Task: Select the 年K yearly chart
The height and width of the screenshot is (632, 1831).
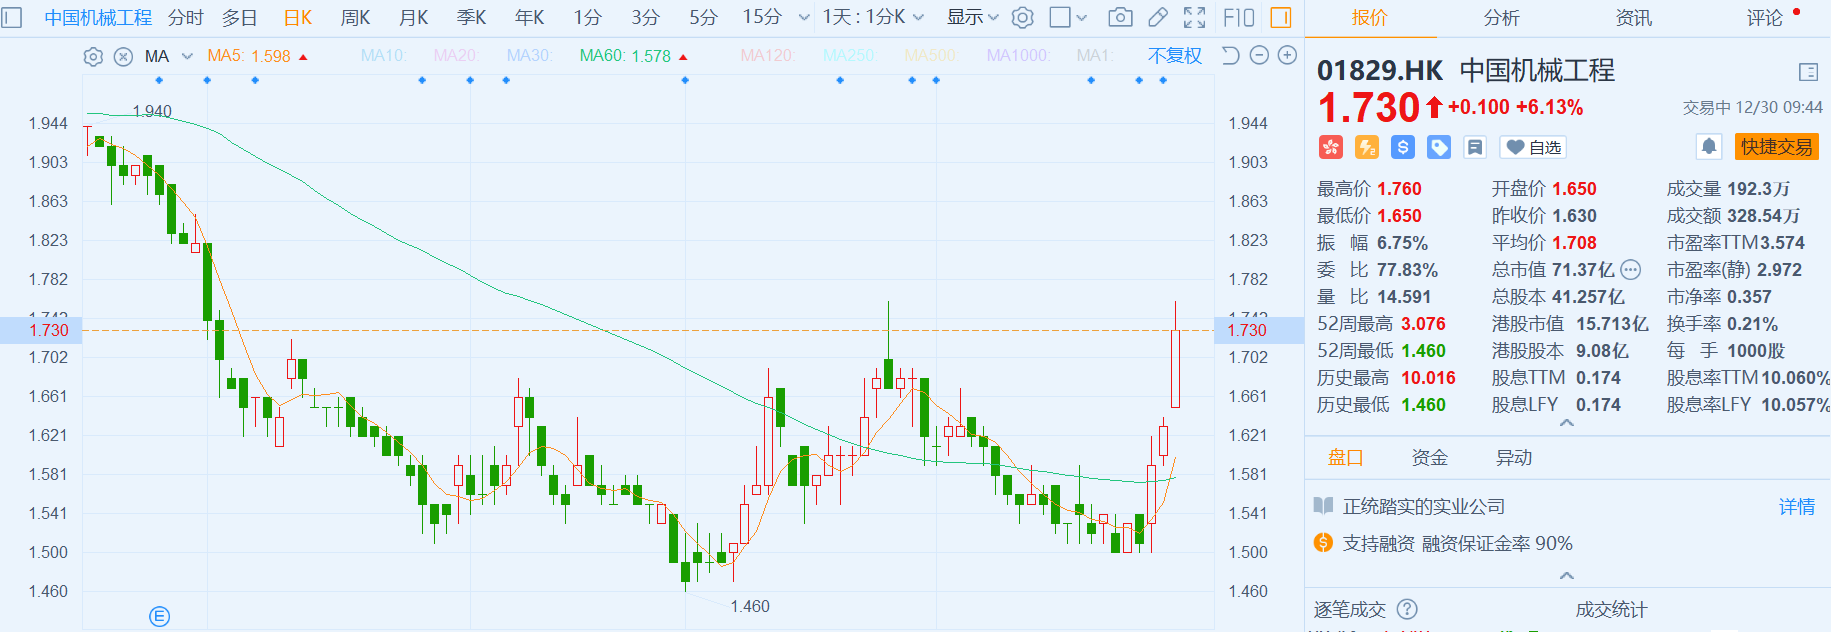Action: pos(530,18)
